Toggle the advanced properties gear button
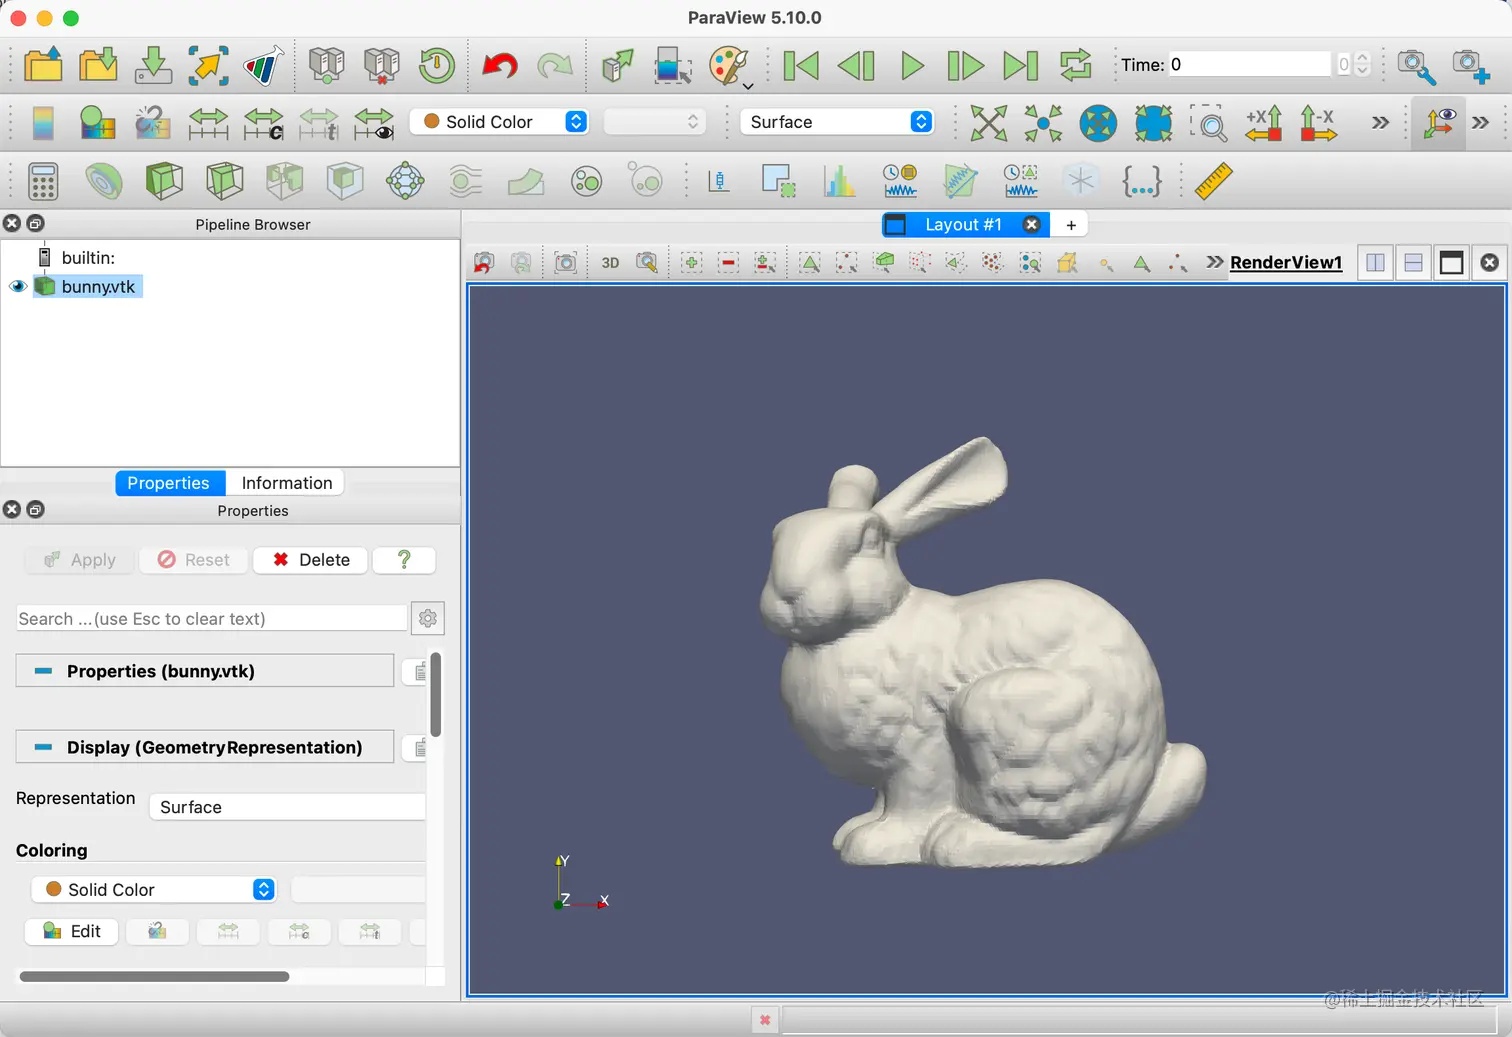 (428, 618)
